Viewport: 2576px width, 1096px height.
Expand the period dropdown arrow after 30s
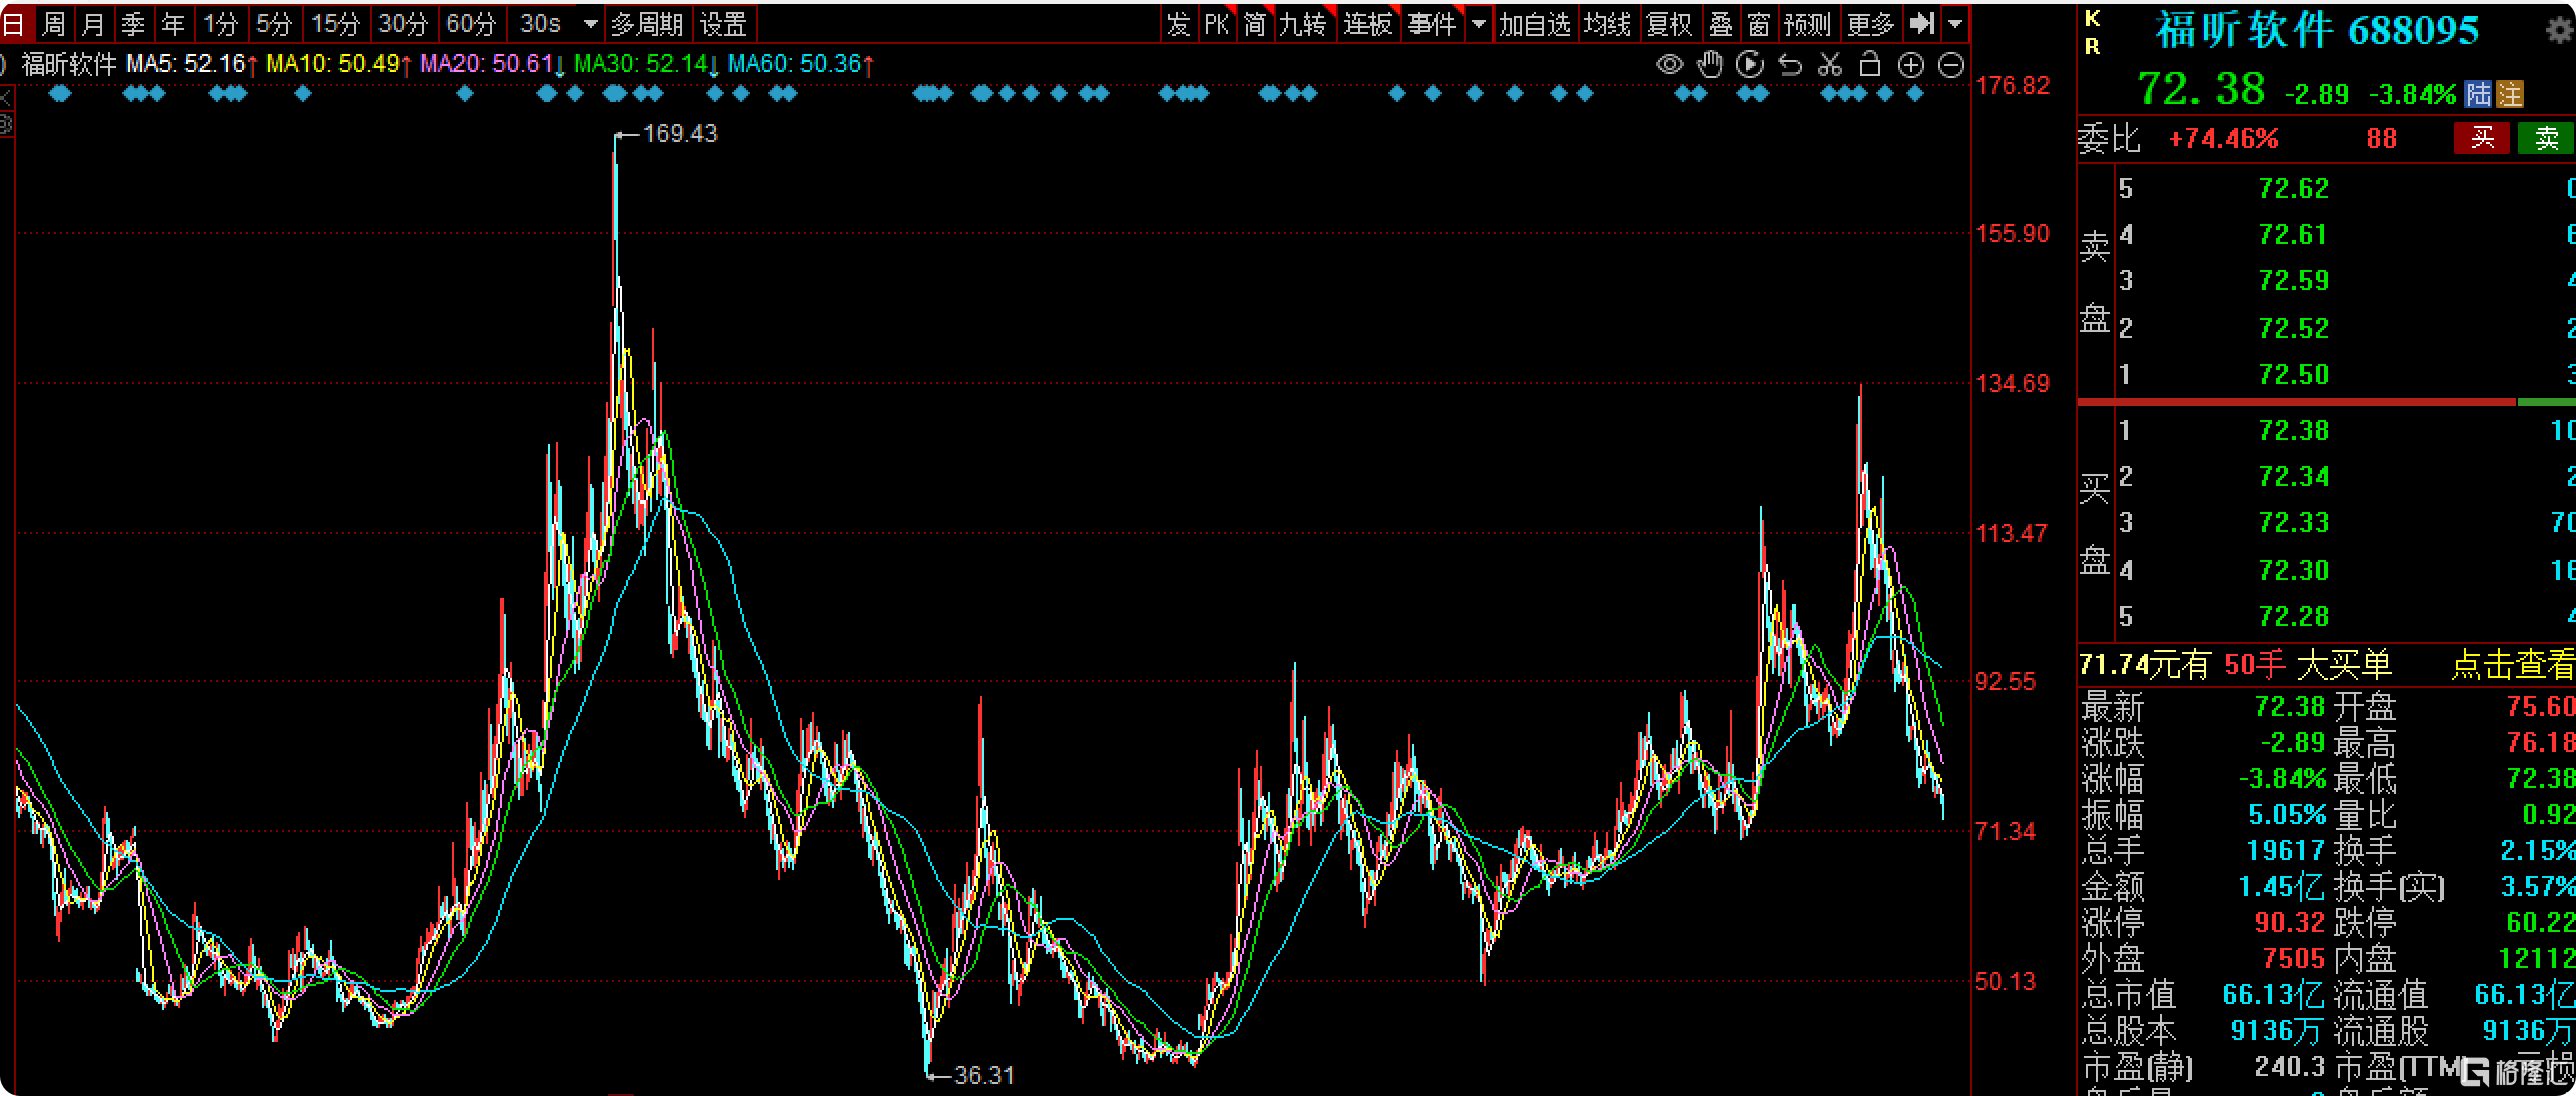[590, 23]
